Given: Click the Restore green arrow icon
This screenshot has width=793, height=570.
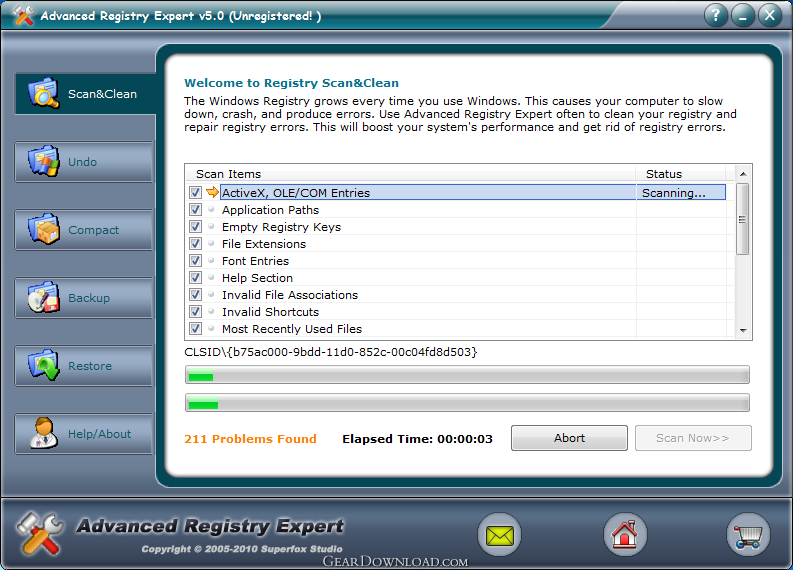Looking at the screenshot, I should [43, 365].
